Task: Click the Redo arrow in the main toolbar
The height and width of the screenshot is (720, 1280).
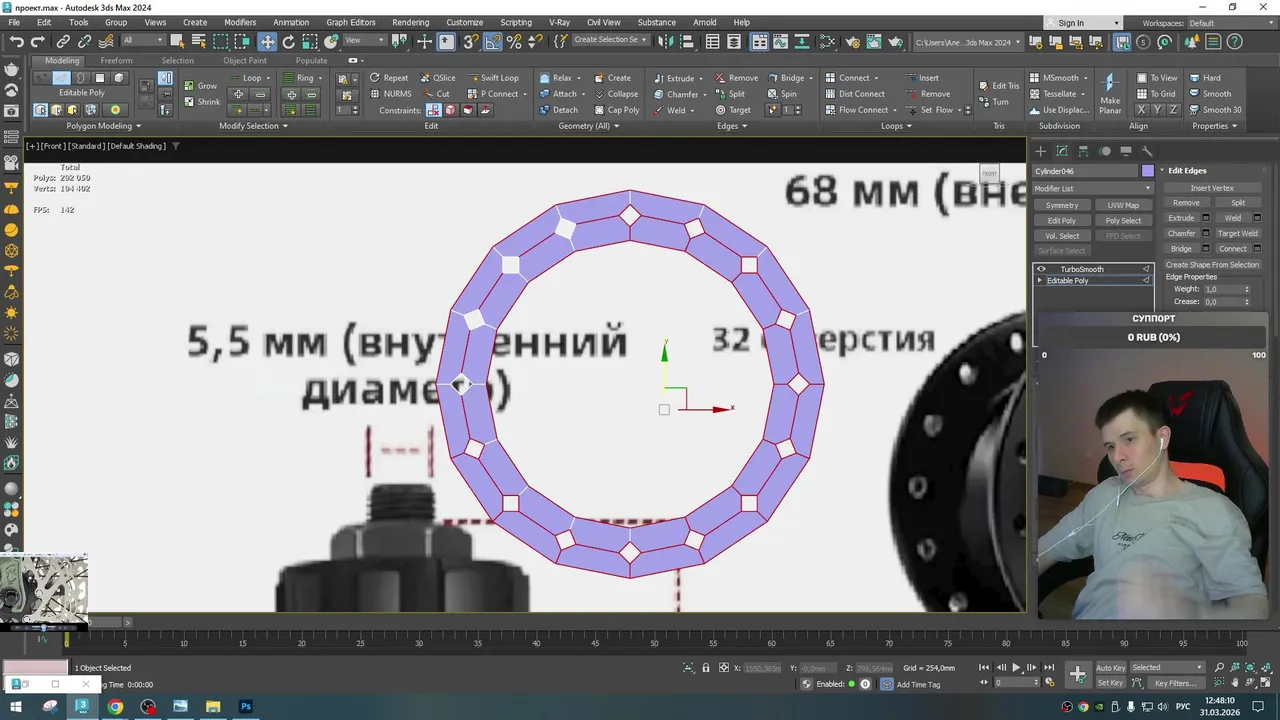Action: pyautogui.click(x=37, y=41)
